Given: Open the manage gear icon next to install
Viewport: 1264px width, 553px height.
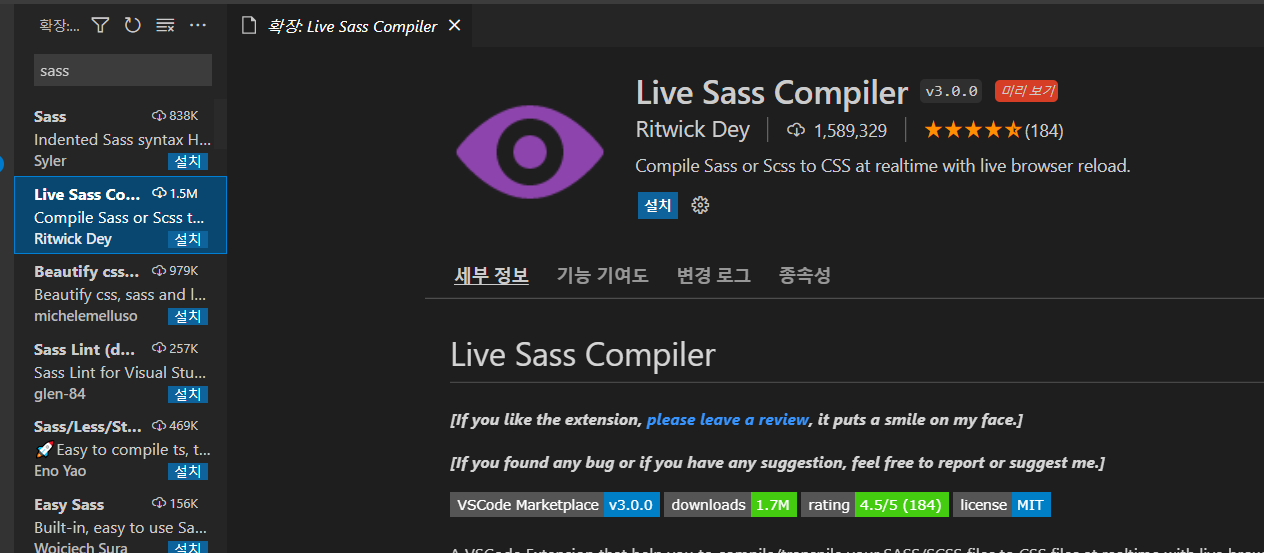Looking at the screenshot, I should point(700,205).
